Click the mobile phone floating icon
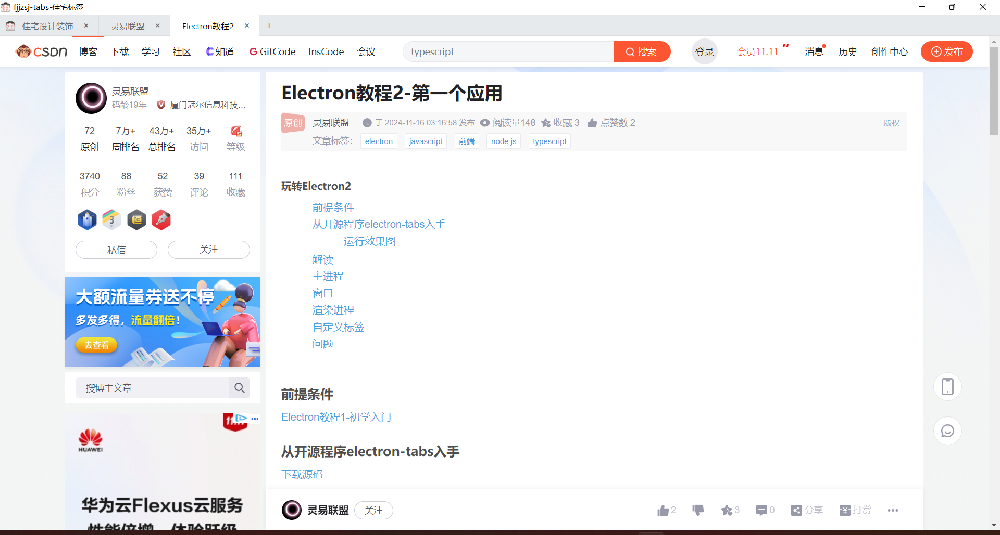This screenshot has height=535, width=1000. (x=947, y=386)
